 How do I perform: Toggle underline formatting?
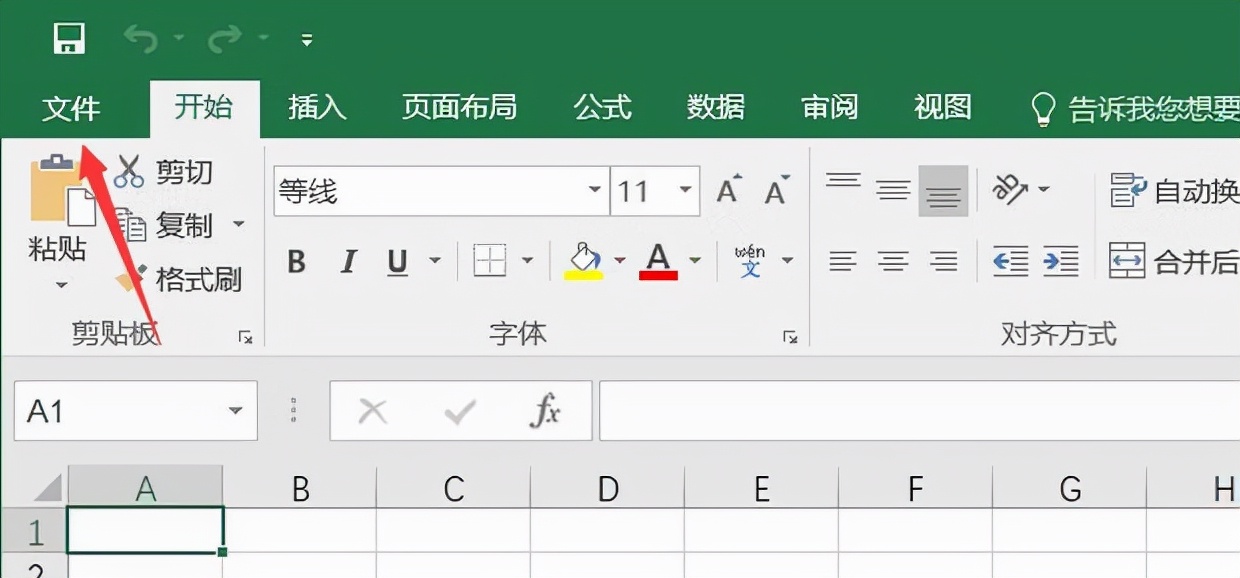[x=396, y=262]
